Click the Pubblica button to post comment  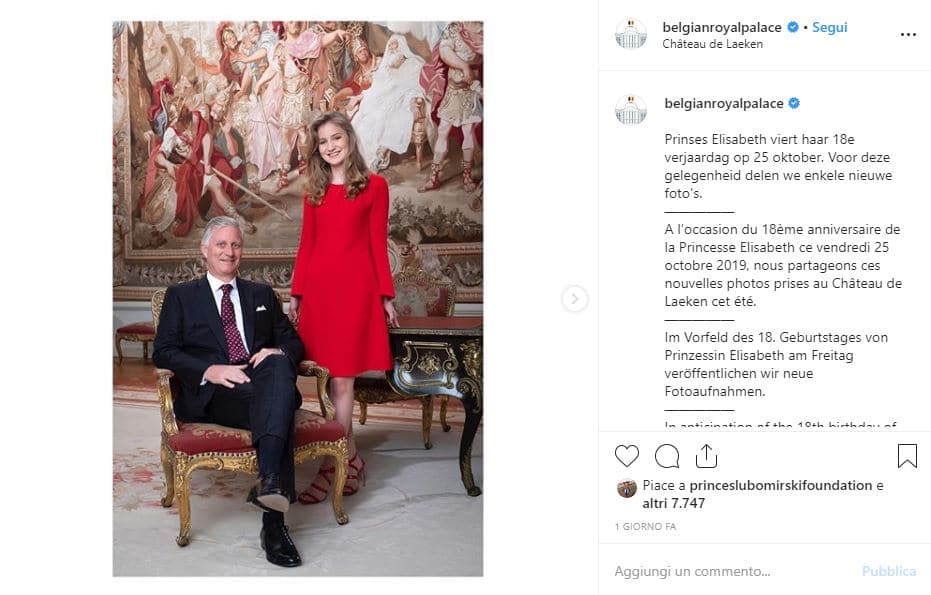click(x=889, y=571)
